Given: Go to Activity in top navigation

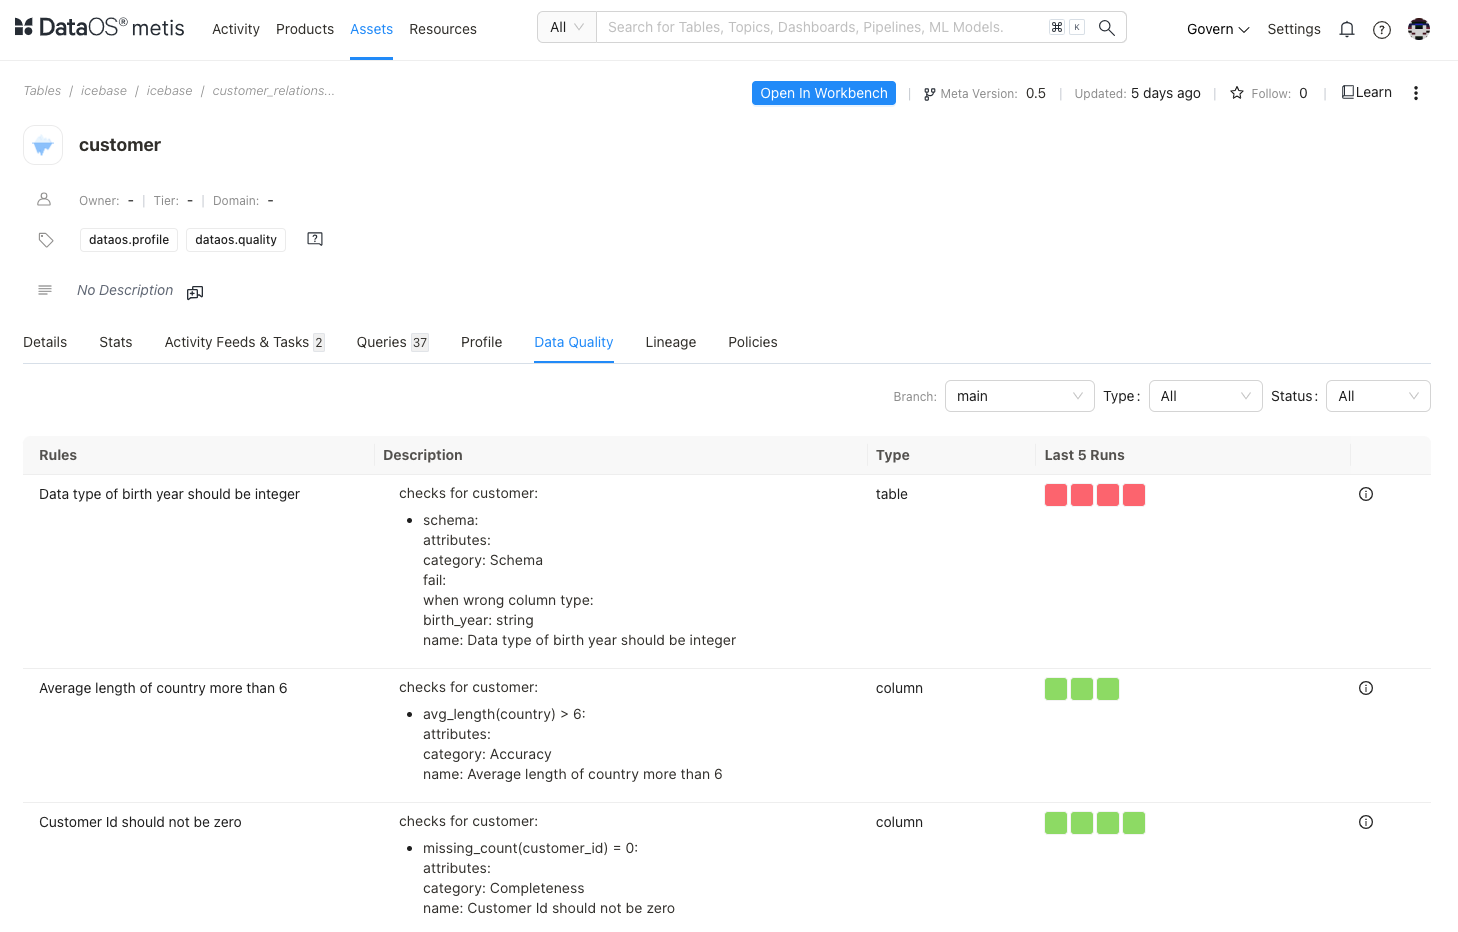Looking at the screenshot, I should tap(236, 29).
